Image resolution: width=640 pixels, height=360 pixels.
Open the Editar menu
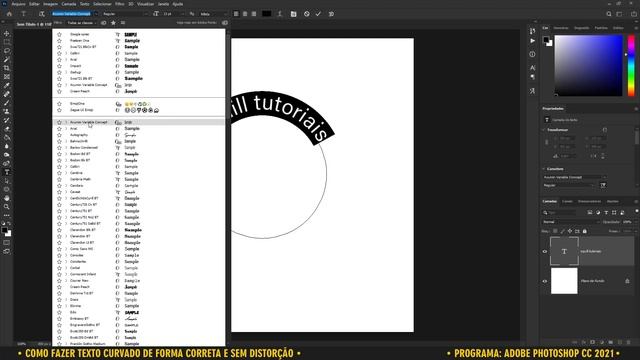click(x=34, y=4)
